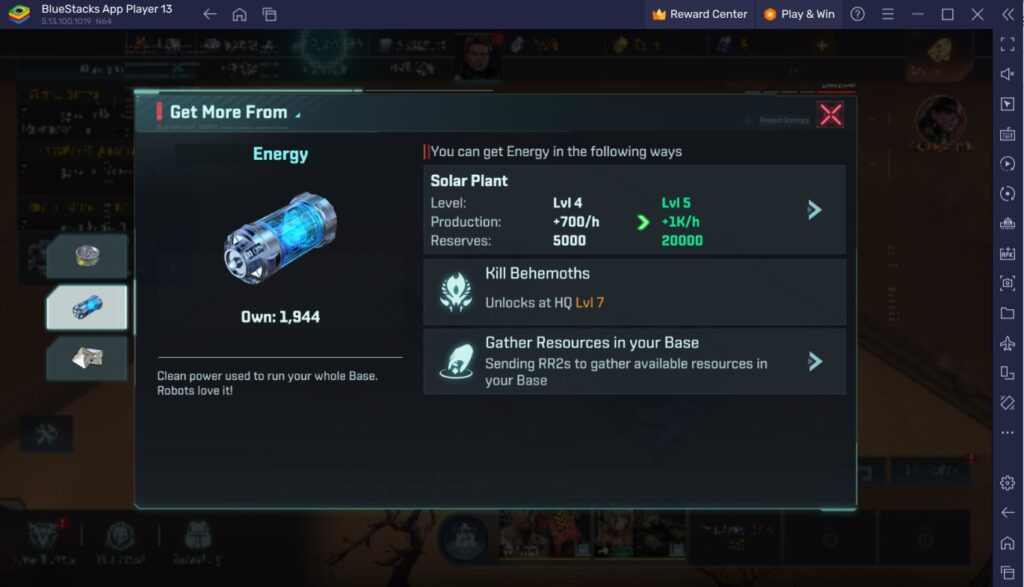The image size is (1024, 587).
Task: Go to Android home via home icon
Action: [240, 14]
